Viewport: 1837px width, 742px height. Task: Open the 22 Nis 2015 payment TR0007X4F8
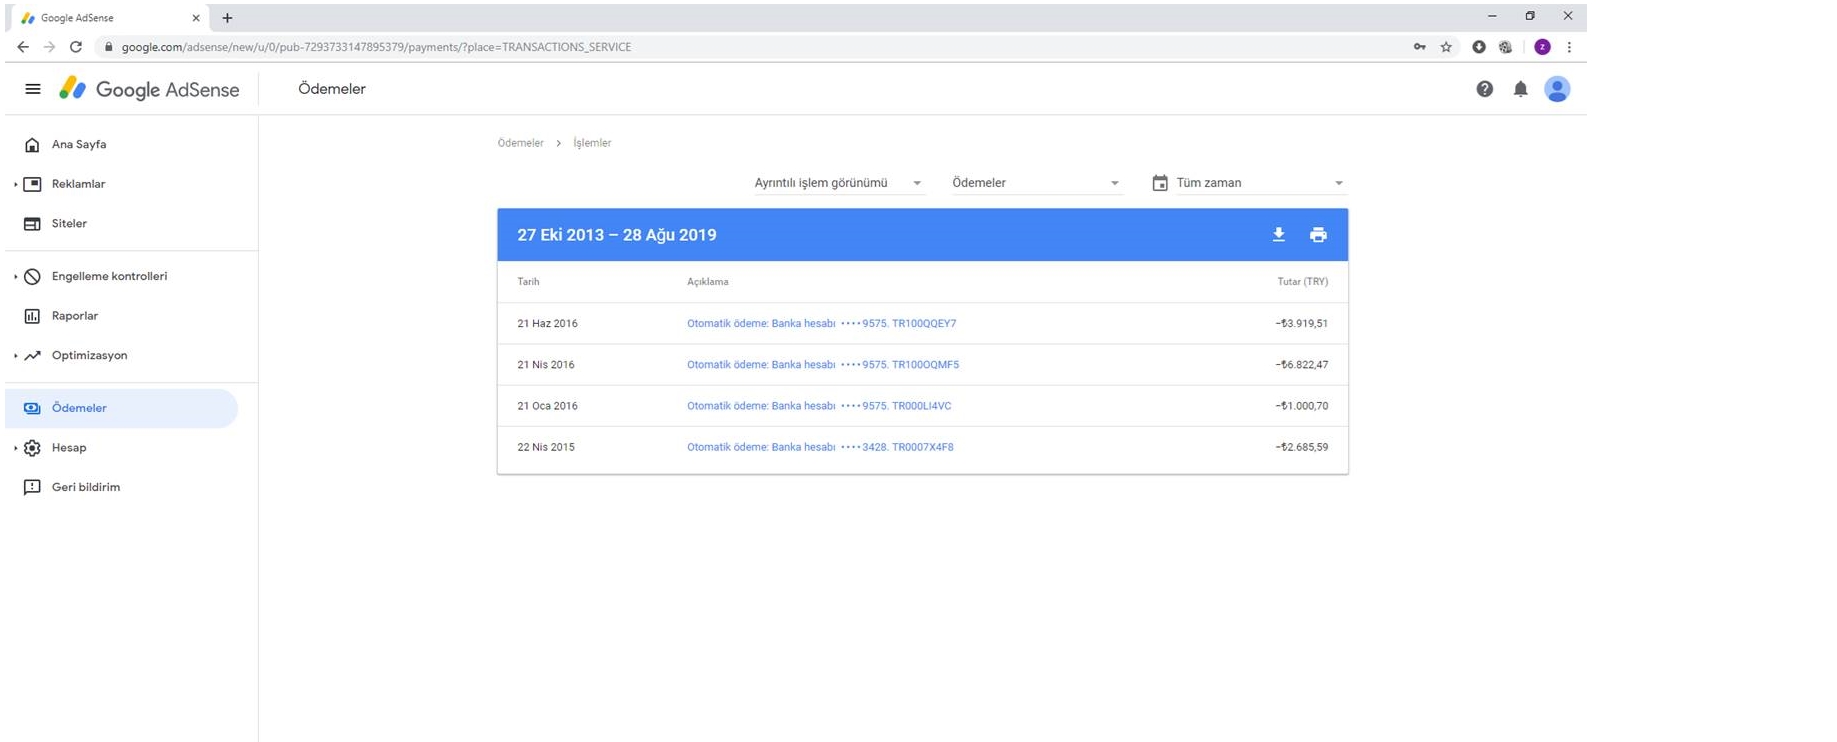click(820, 447)
